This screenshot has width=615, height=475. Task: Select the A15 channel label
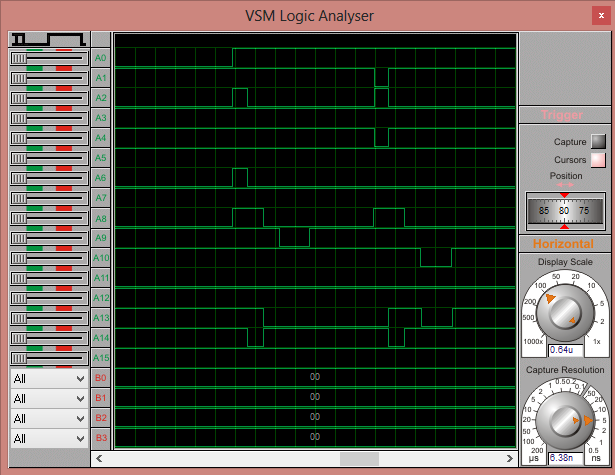tap(101, 358)
